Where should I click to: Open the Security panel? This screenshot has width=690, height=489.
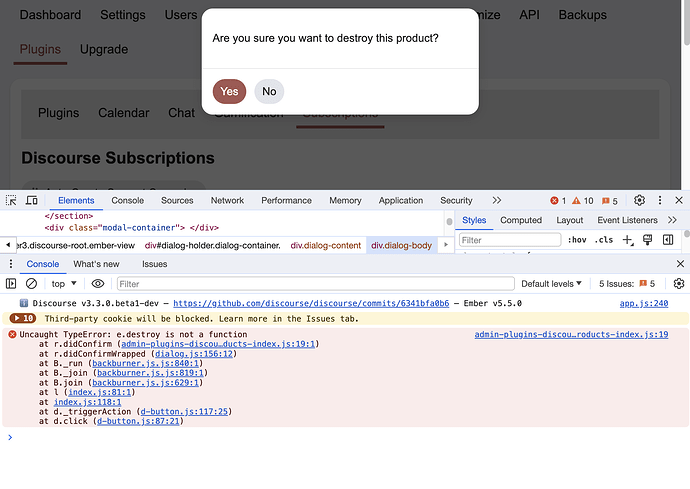point(456,201)
